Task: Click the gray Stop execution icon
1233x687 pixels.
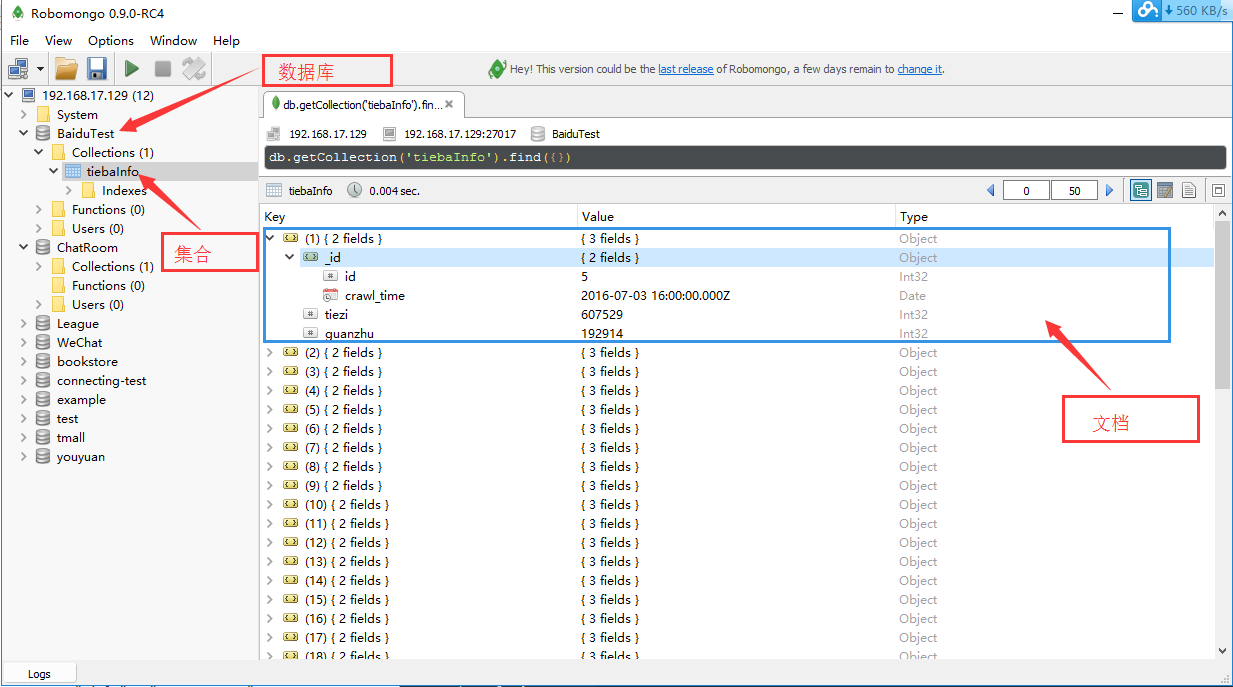Action: click(x=162, y=69)
